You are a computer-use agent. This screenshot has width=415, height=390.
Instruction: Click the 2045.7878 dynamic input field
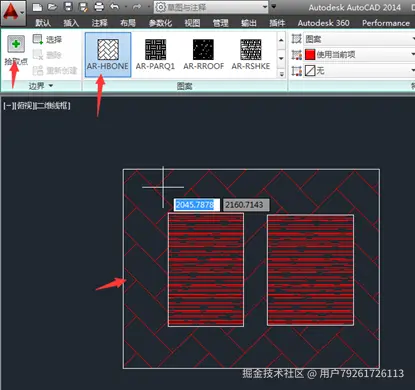tap(197, 205)
